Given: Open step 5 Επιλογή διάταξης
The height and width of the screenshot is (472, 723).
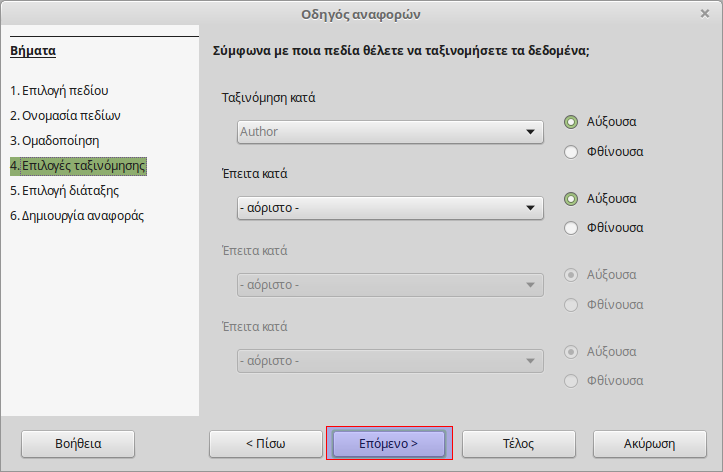Looking at the screenshot, I should click(64, 190).
